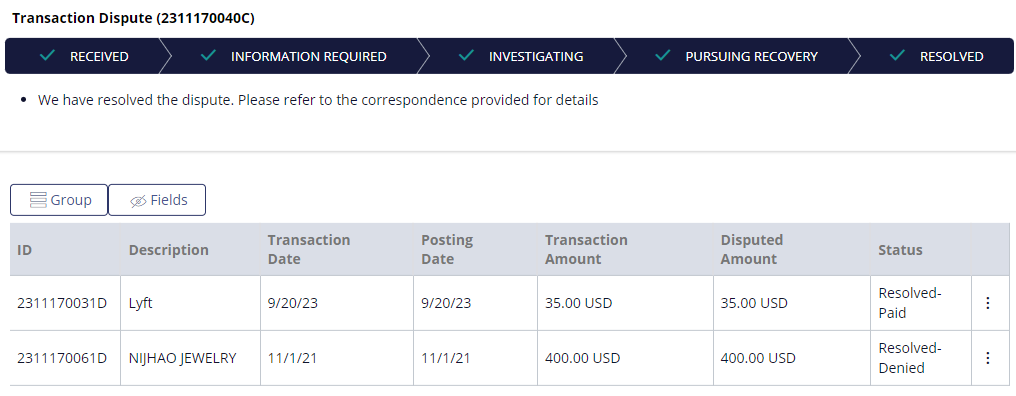This screenshot has height=396, width=1016.
Task: Select the RECEIVED stage tab
Action: pos(84,56)
